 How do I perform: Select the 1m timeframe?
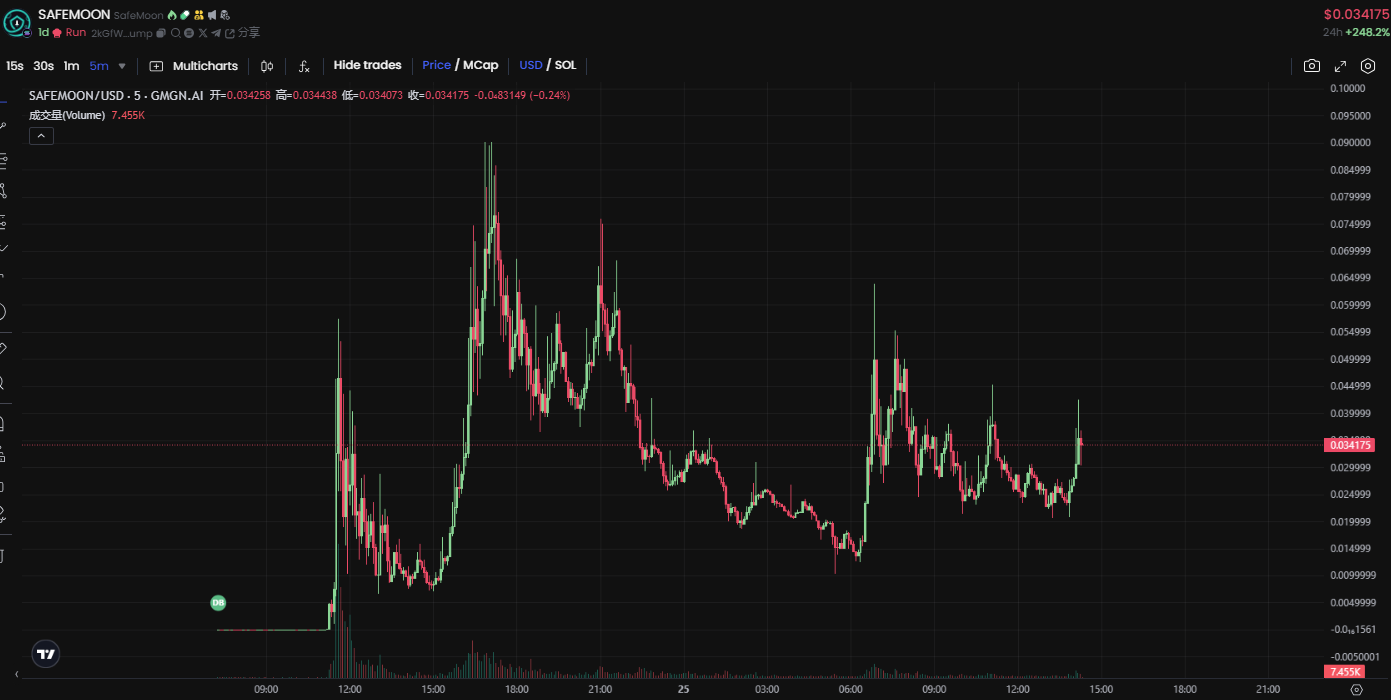[x=71, y=66]
